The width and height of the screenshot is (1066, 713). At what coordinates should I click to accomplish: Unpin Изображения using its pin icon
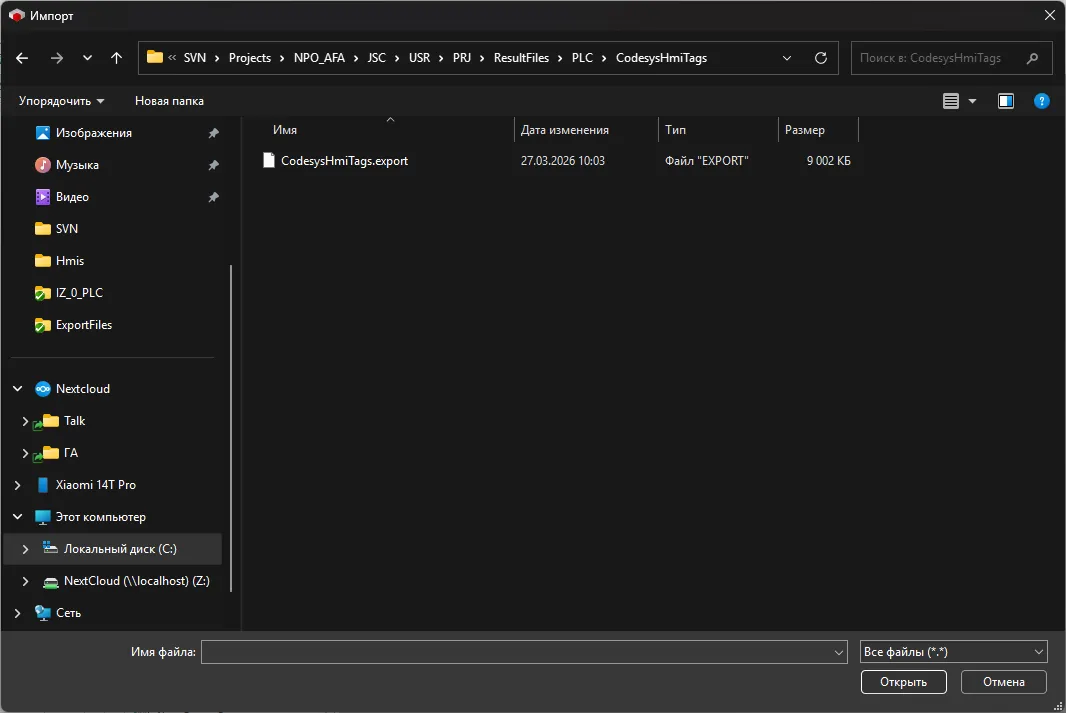point(213,133)
